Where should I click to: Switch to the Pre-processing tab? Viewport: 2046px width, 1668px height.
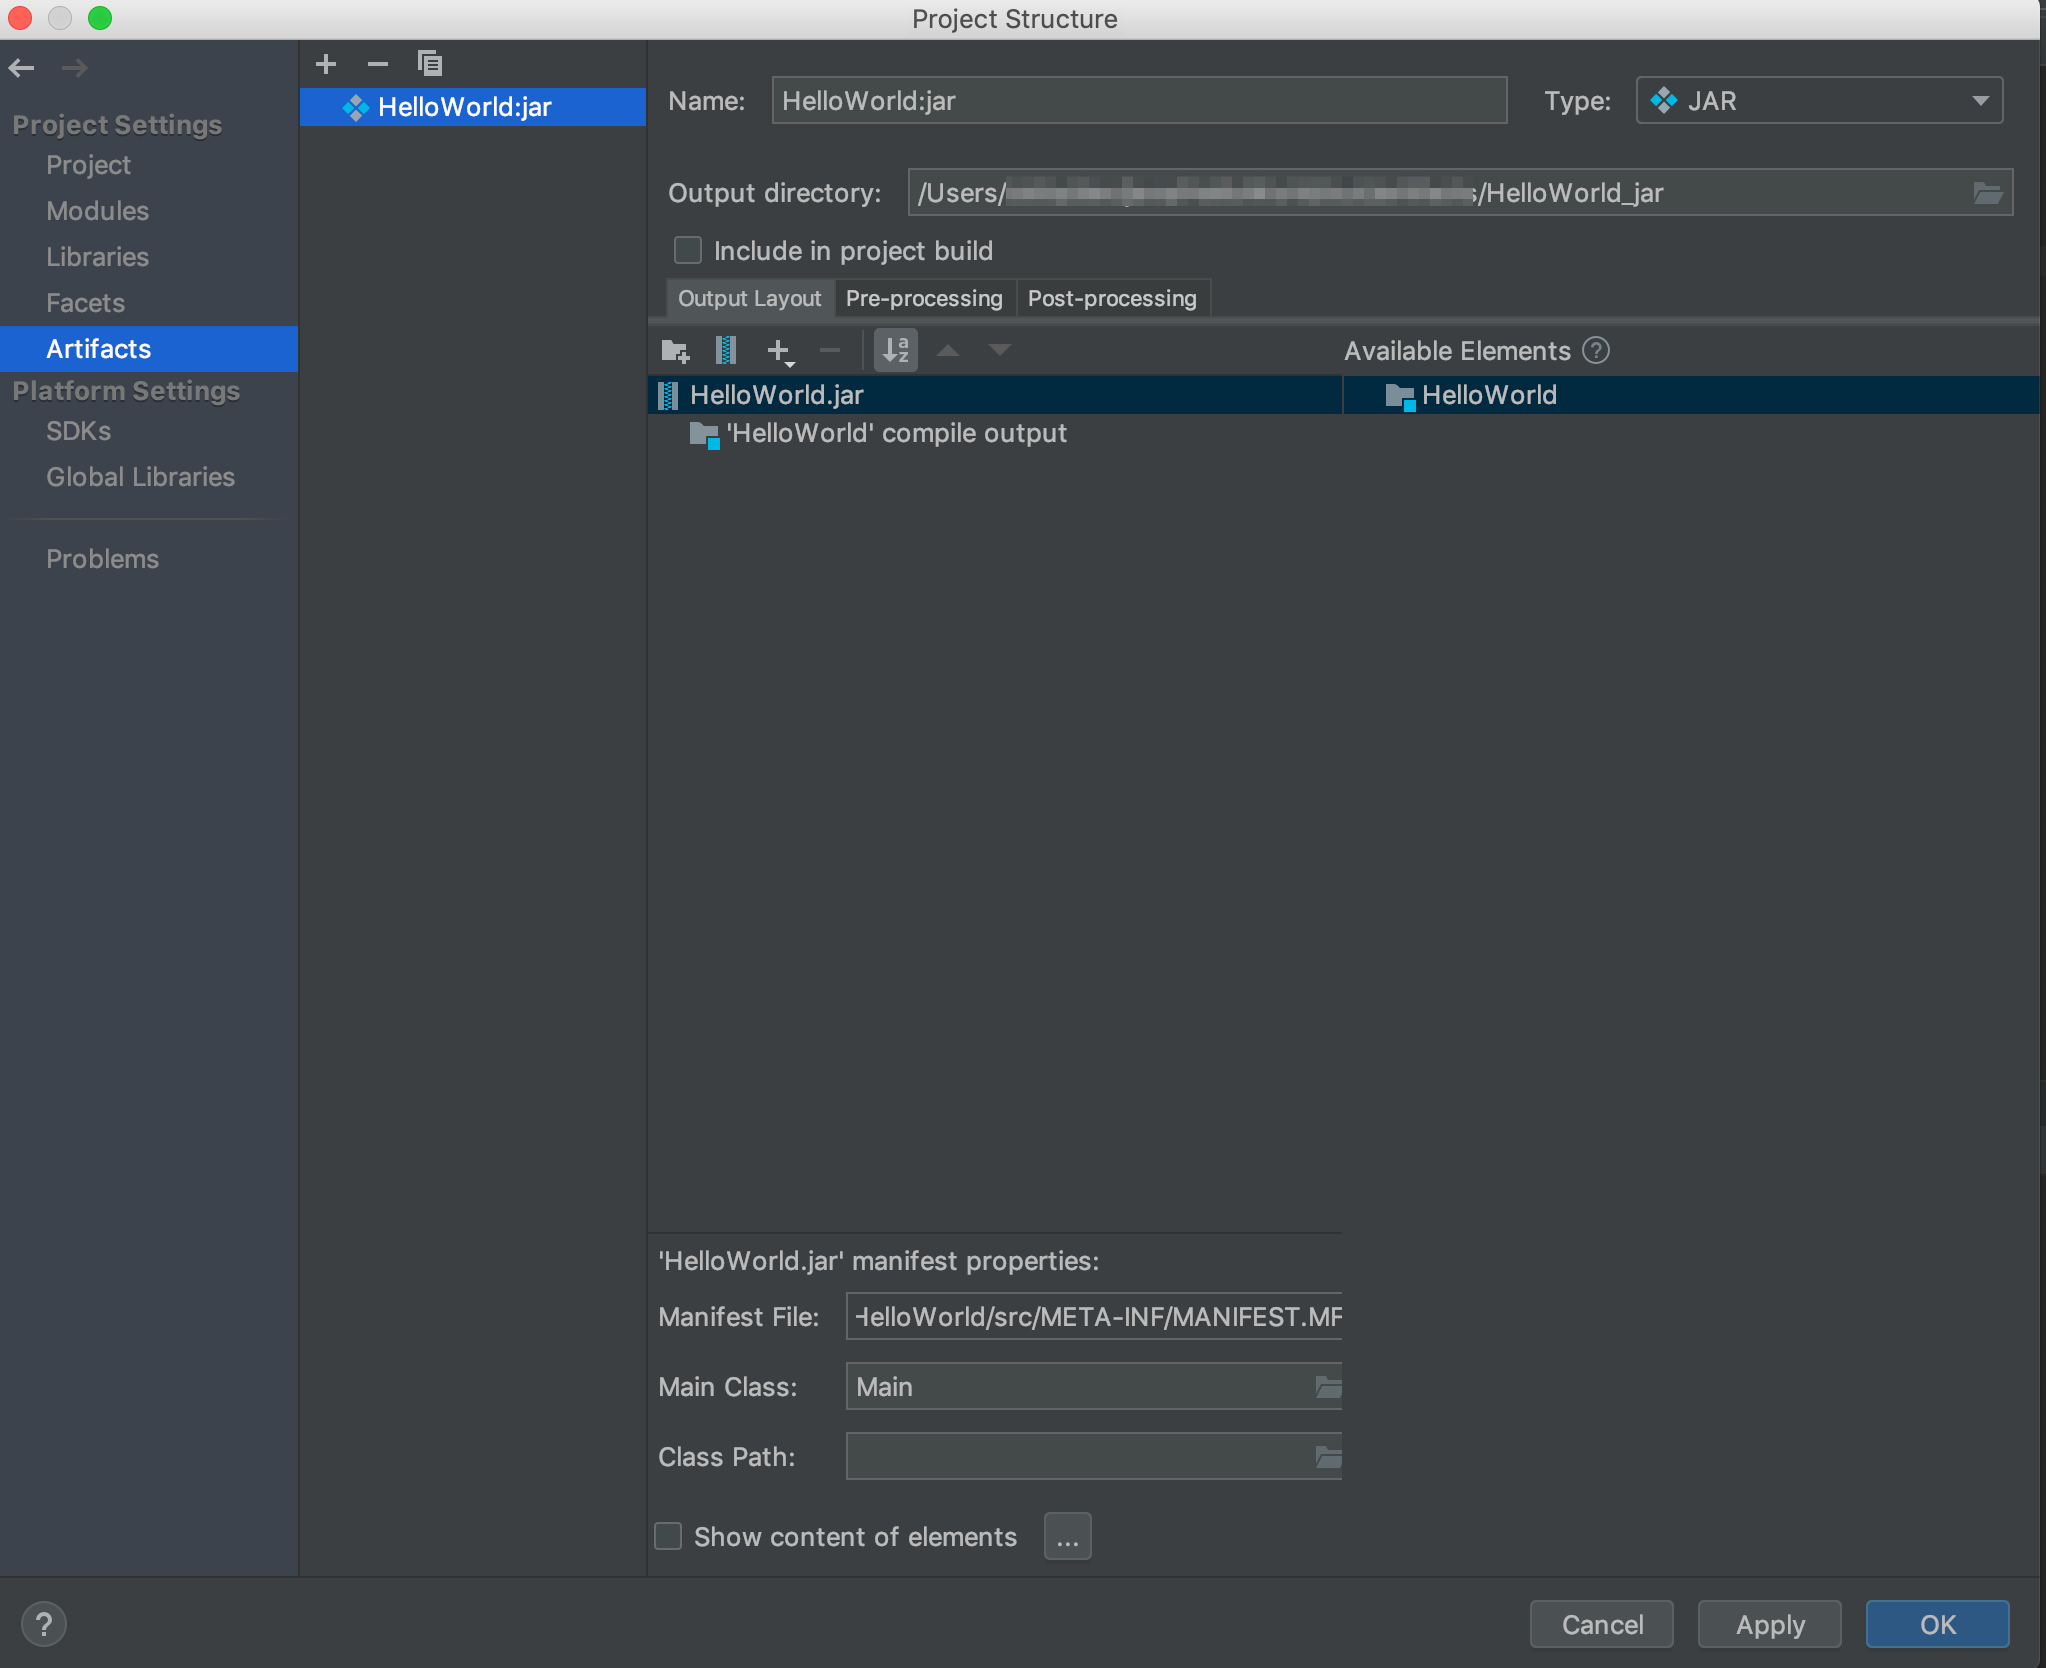[x=924, y=298]
